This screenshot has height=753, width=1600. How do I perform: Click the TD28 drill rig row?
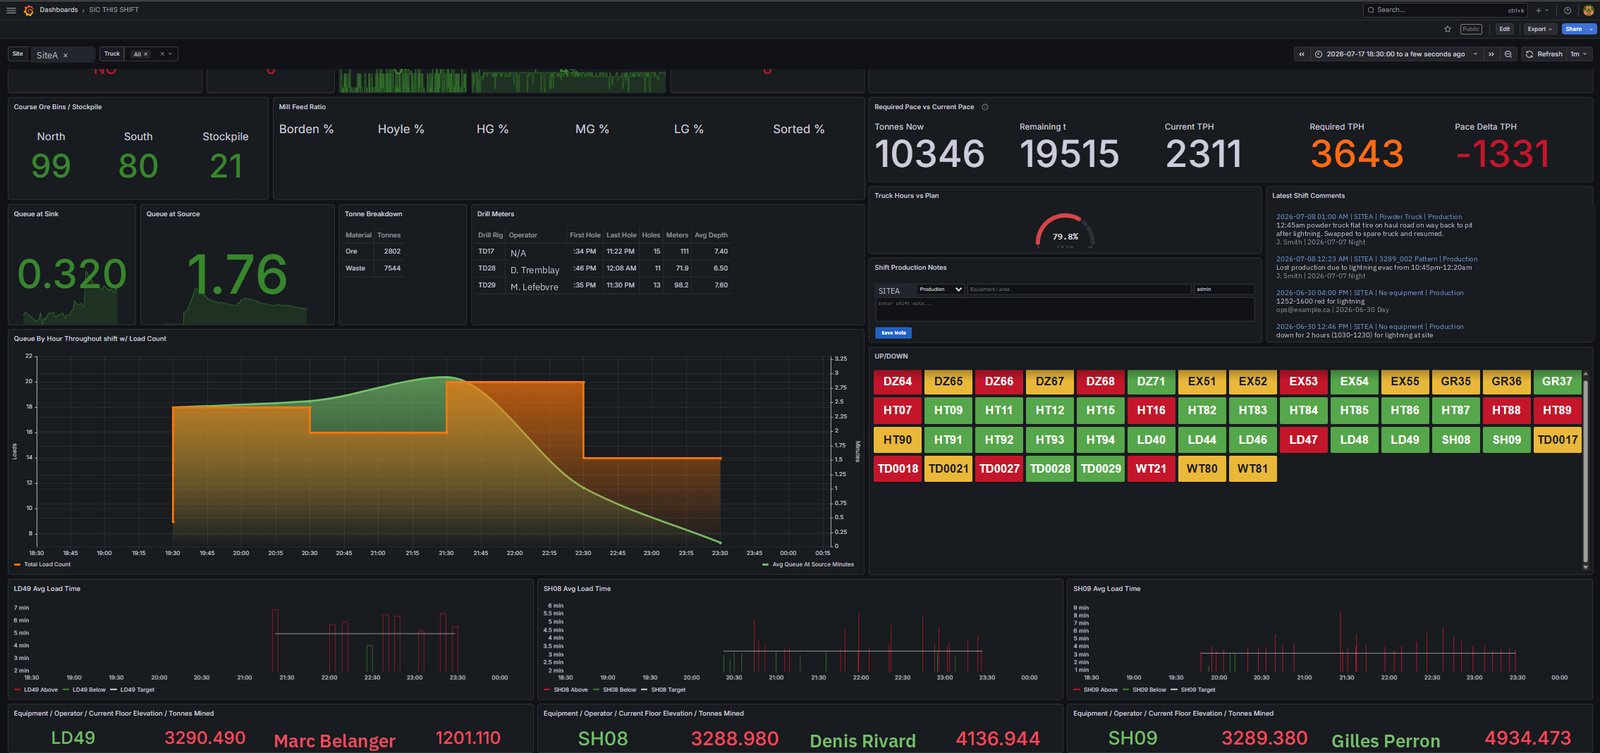click(x=603, y=268)
